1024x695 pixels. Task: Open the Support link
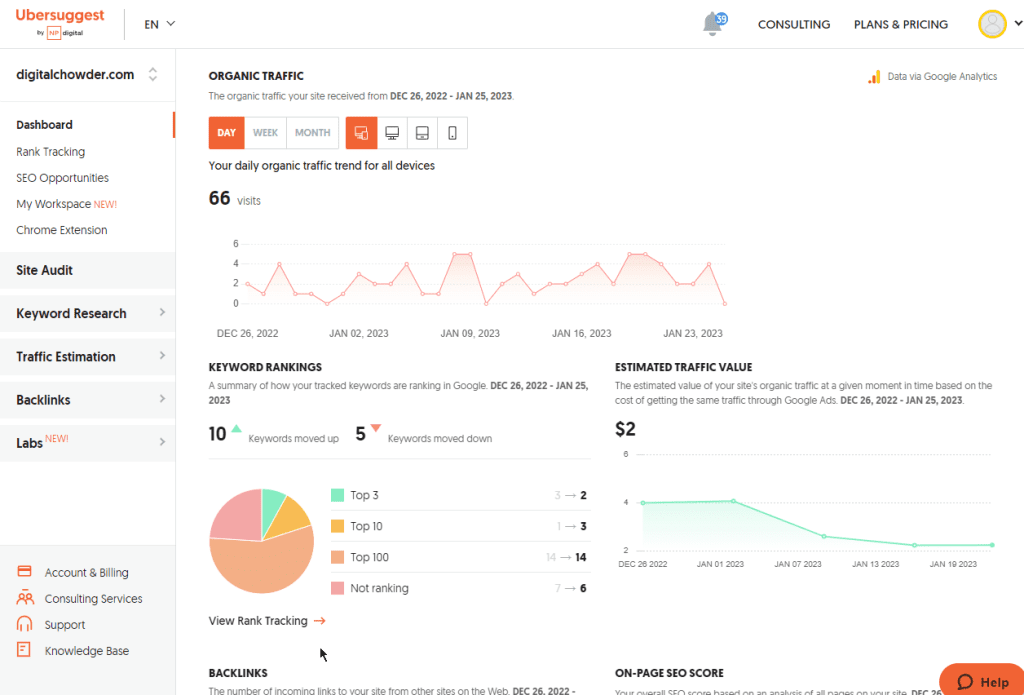pos(65,625)
